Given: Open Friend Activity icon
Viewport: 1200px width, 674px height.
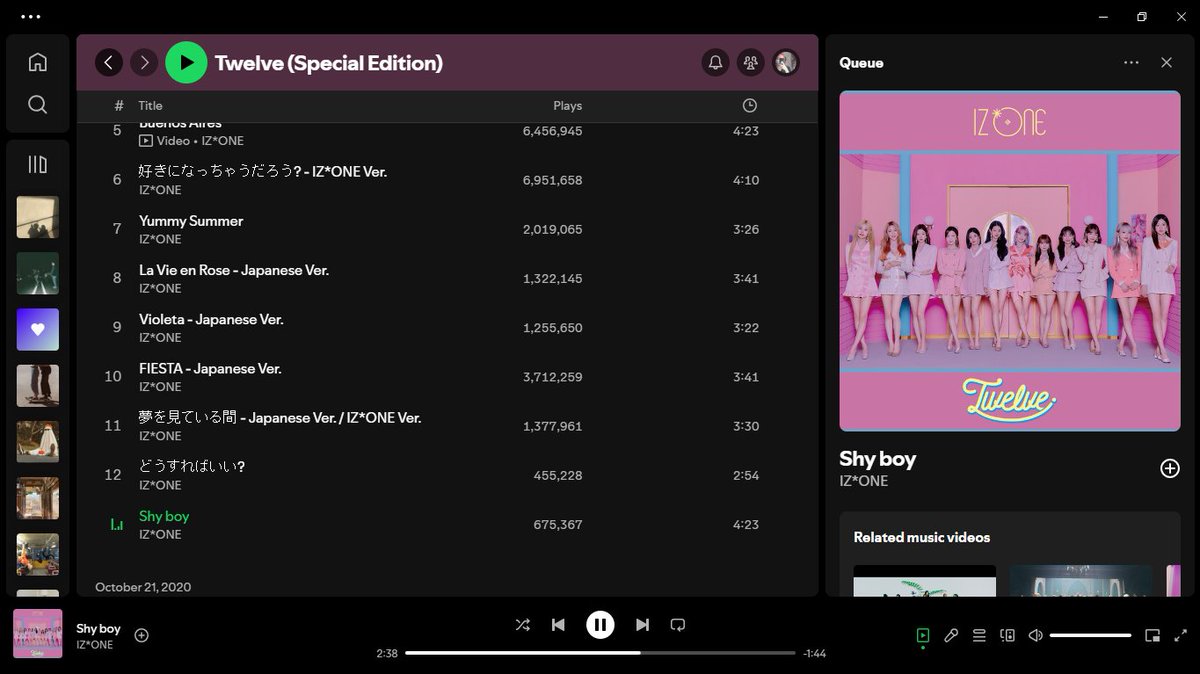Looking at the screenshot, I should click(x=750, y=63).
